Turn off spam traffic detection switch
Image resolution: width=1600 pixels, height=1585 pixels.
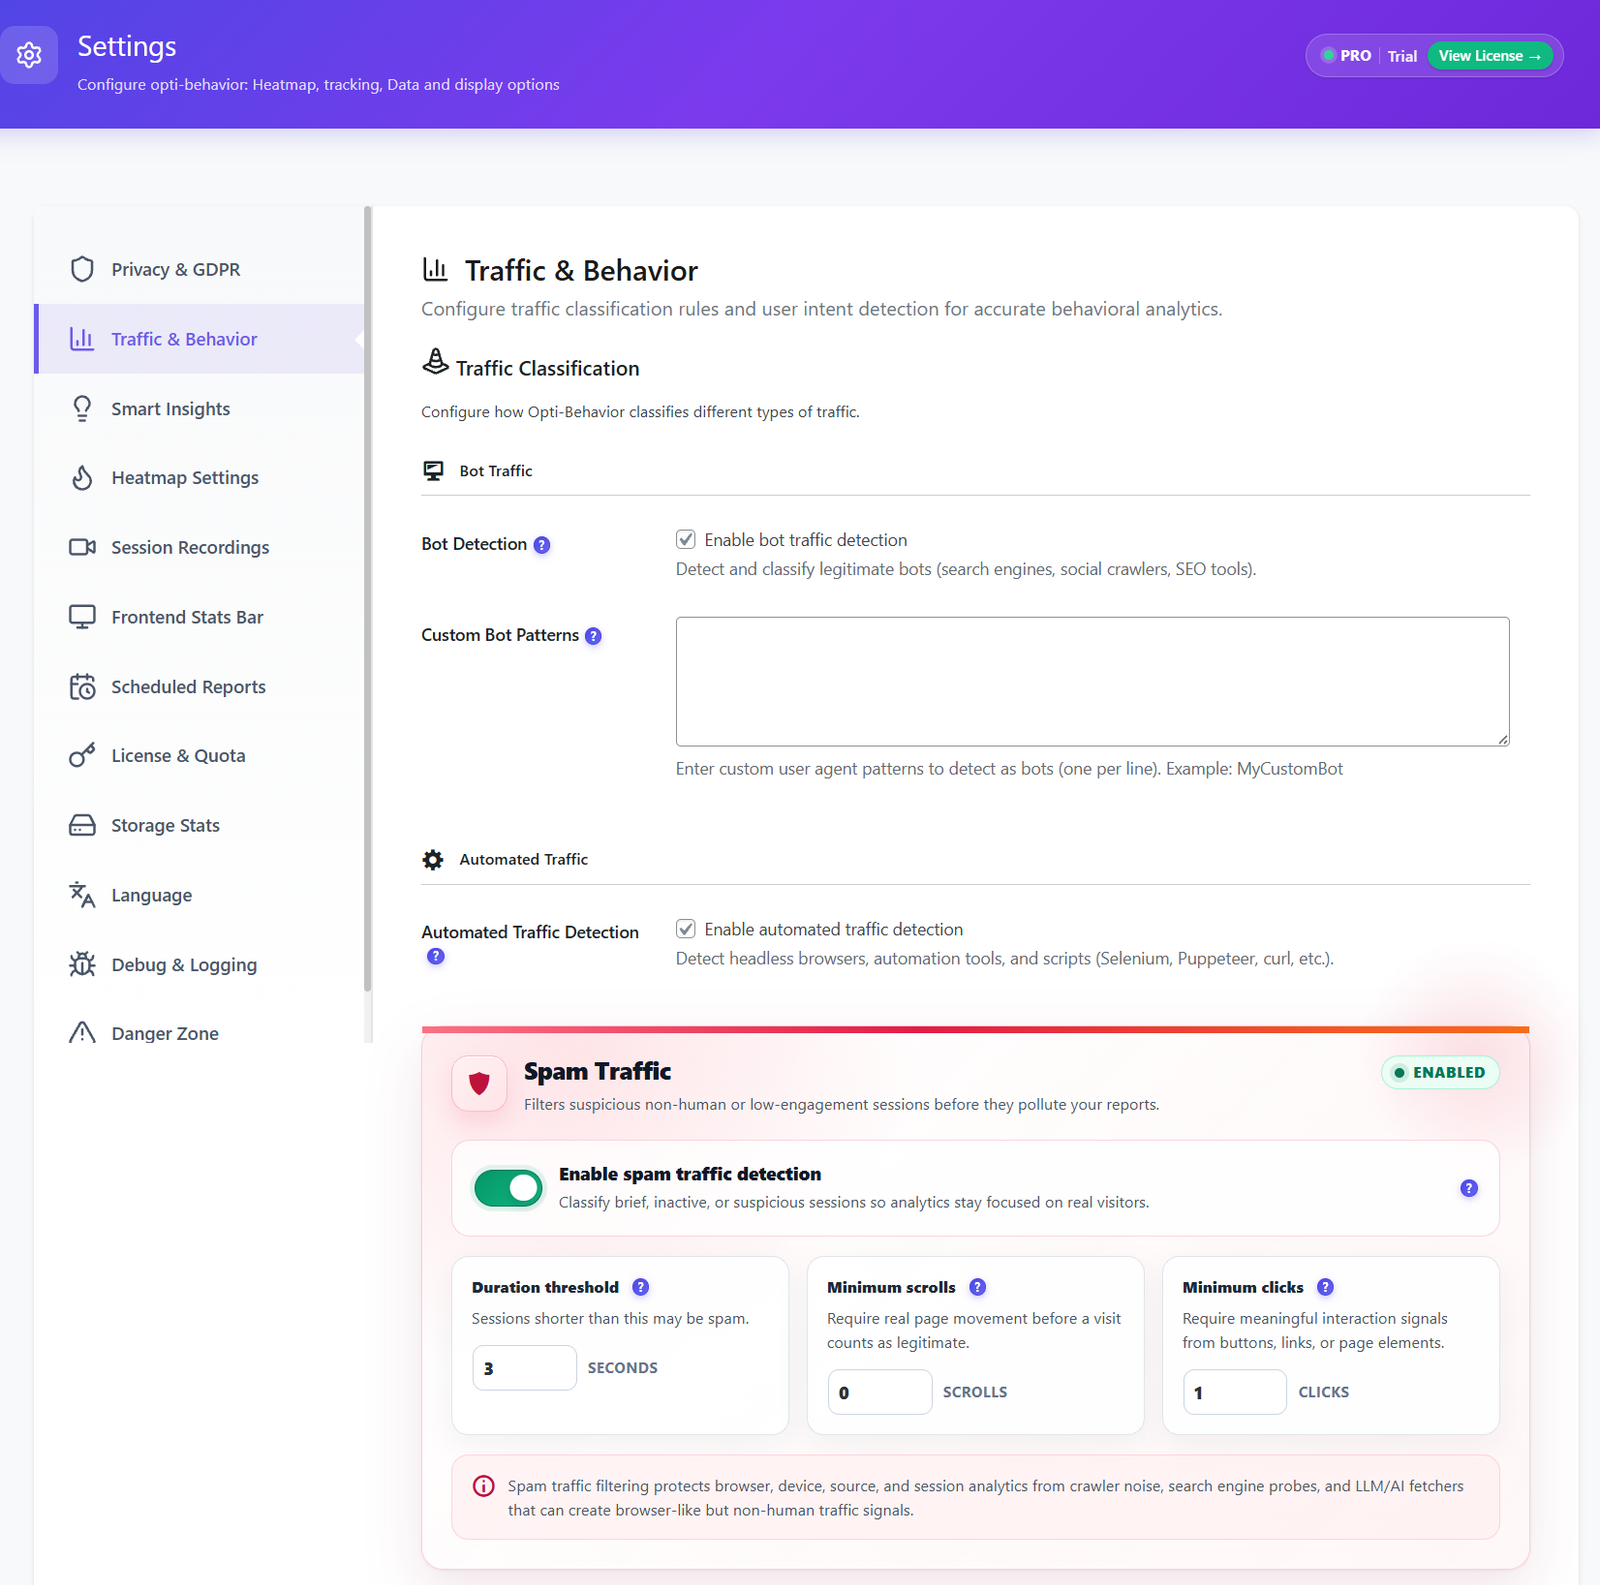[x=508, y=1188]
